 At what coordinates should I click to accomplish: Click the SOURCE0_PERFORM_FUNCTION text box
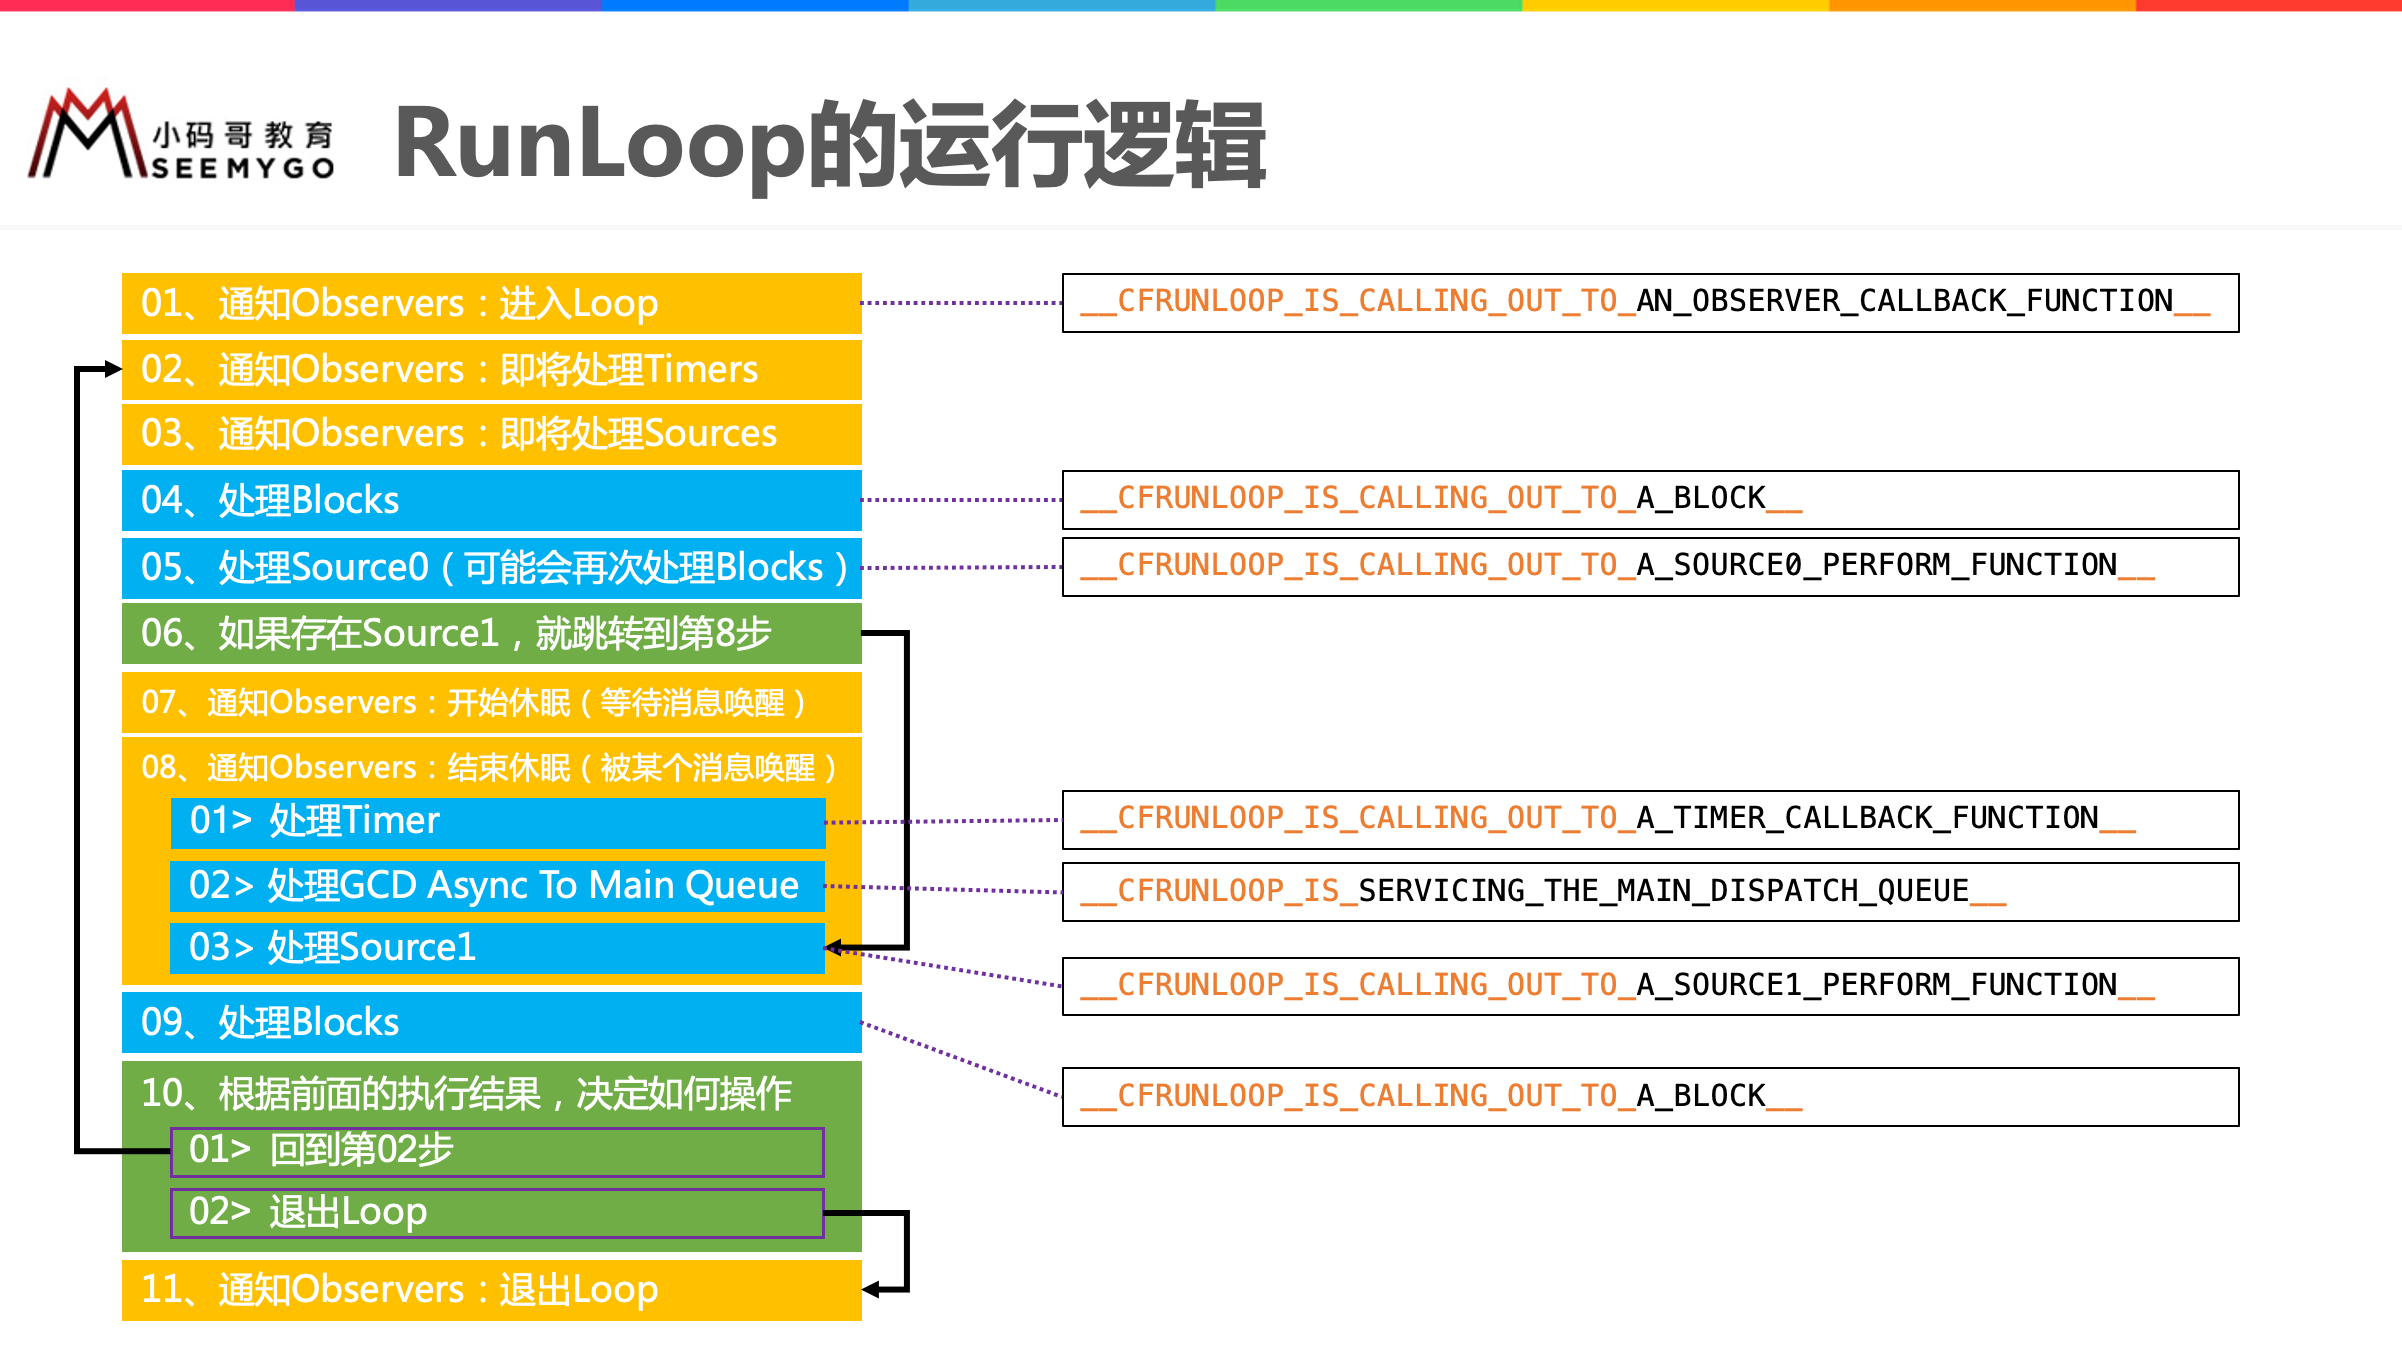pos(1650,566)
